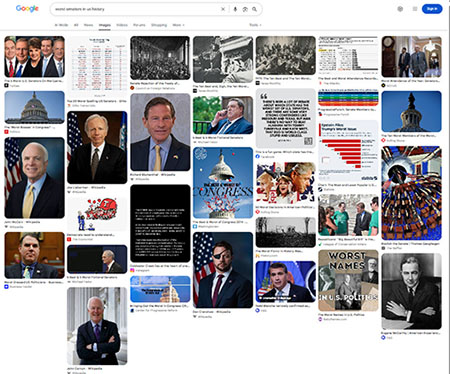Screen dimensions: 450x374
Task: Open John Cornyn arms-crossed portrait
Action: click(97, 326)
